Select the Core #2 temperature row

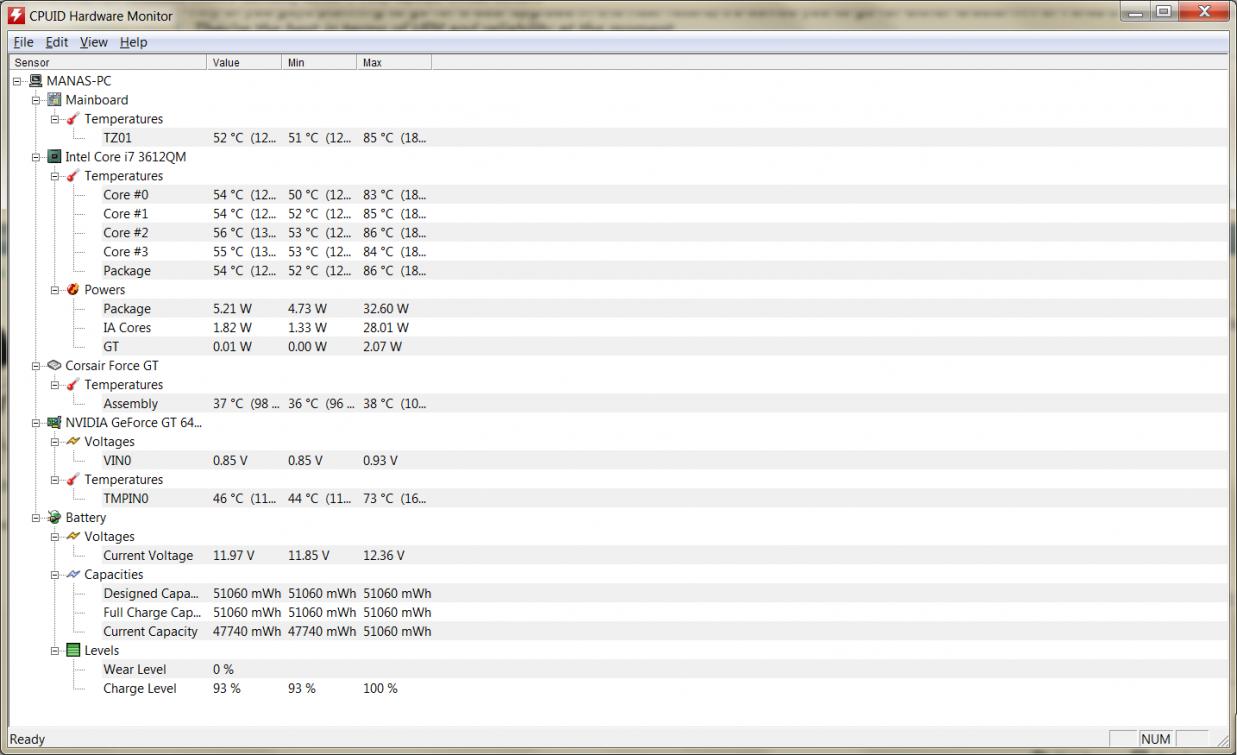pyautogui.click(x=125, y=233)
